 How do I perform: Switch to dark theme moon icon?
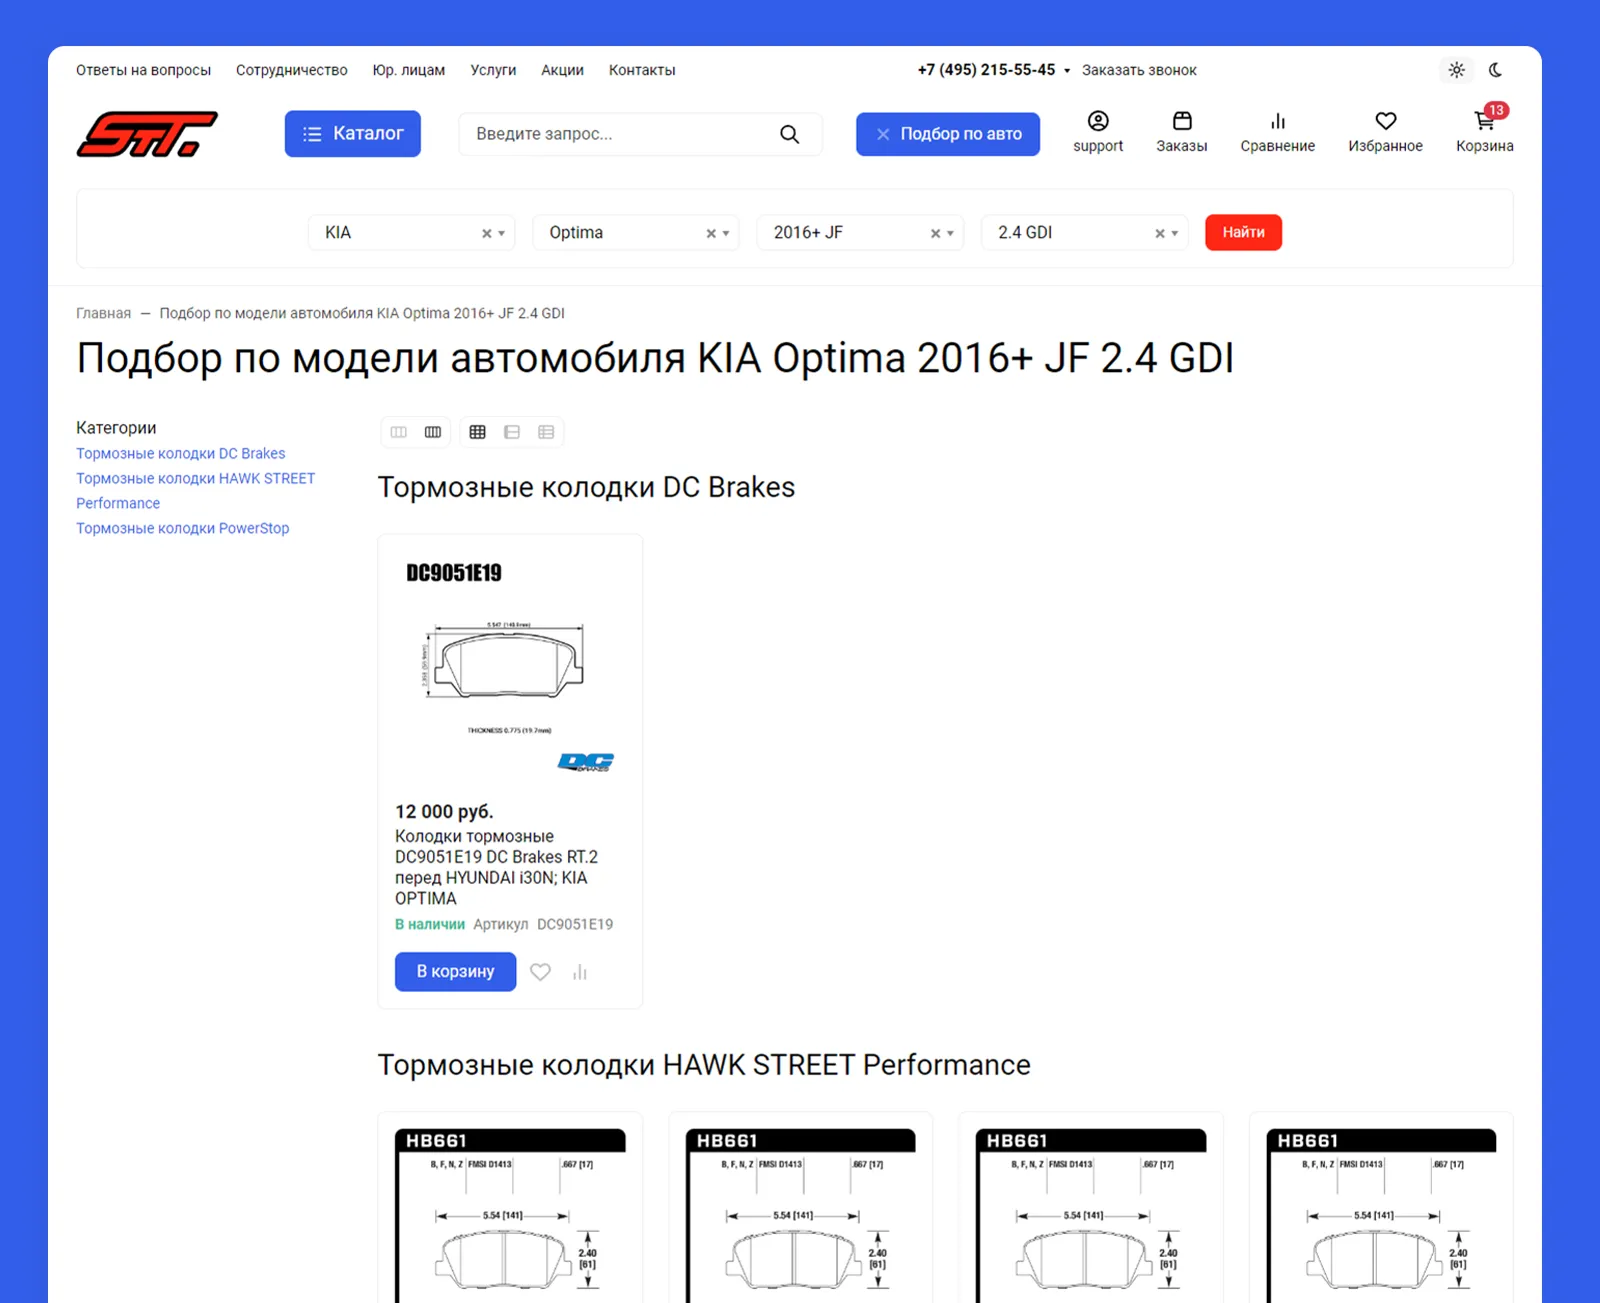click(x=1496, y=70)
